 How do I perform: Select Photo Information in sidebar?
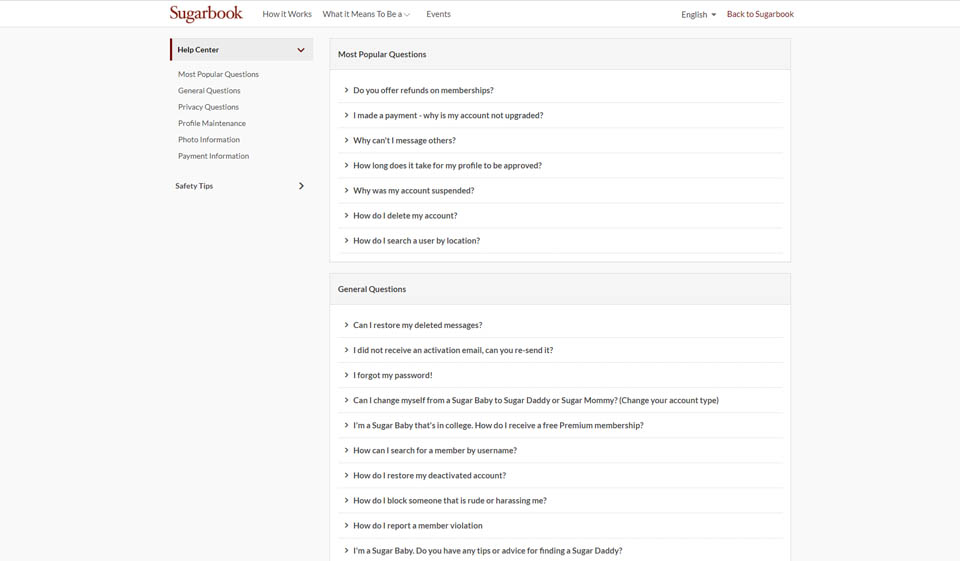coord(209,140)
